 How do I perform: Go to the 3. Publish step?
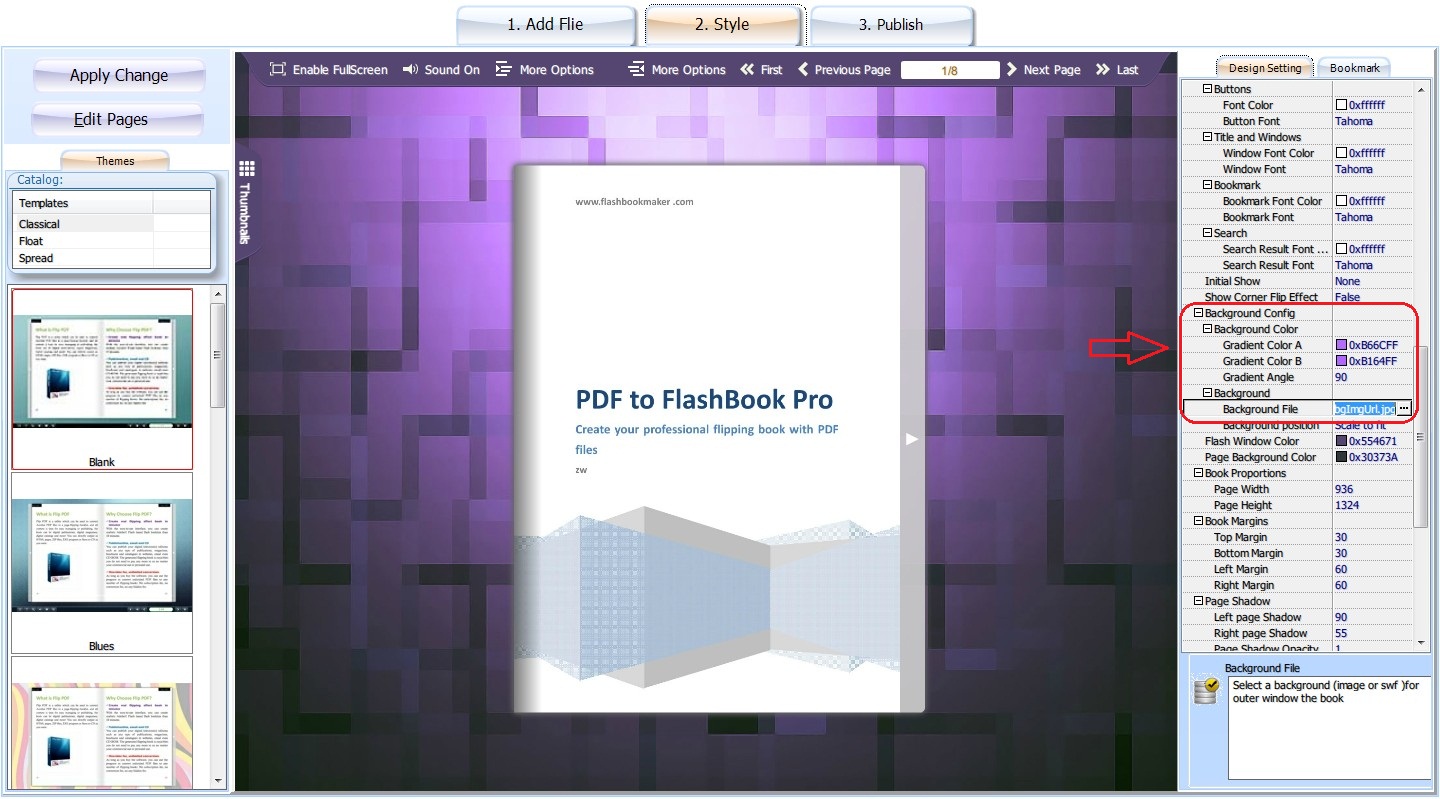[891, 25]
